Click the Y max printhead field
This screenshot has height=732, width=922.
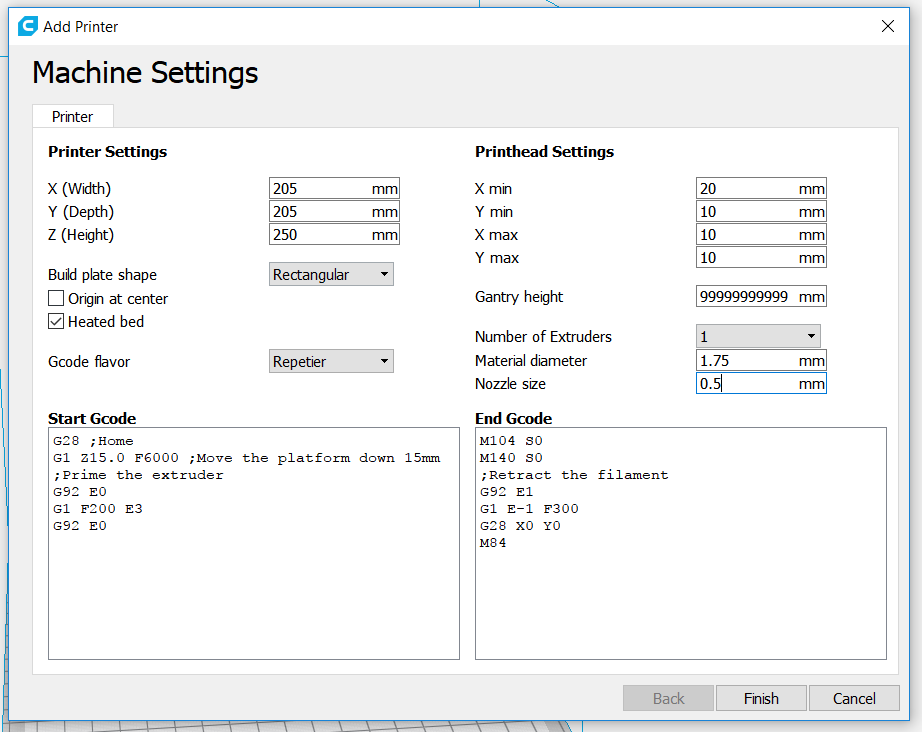pyautogui.click(x=746, y=258)
